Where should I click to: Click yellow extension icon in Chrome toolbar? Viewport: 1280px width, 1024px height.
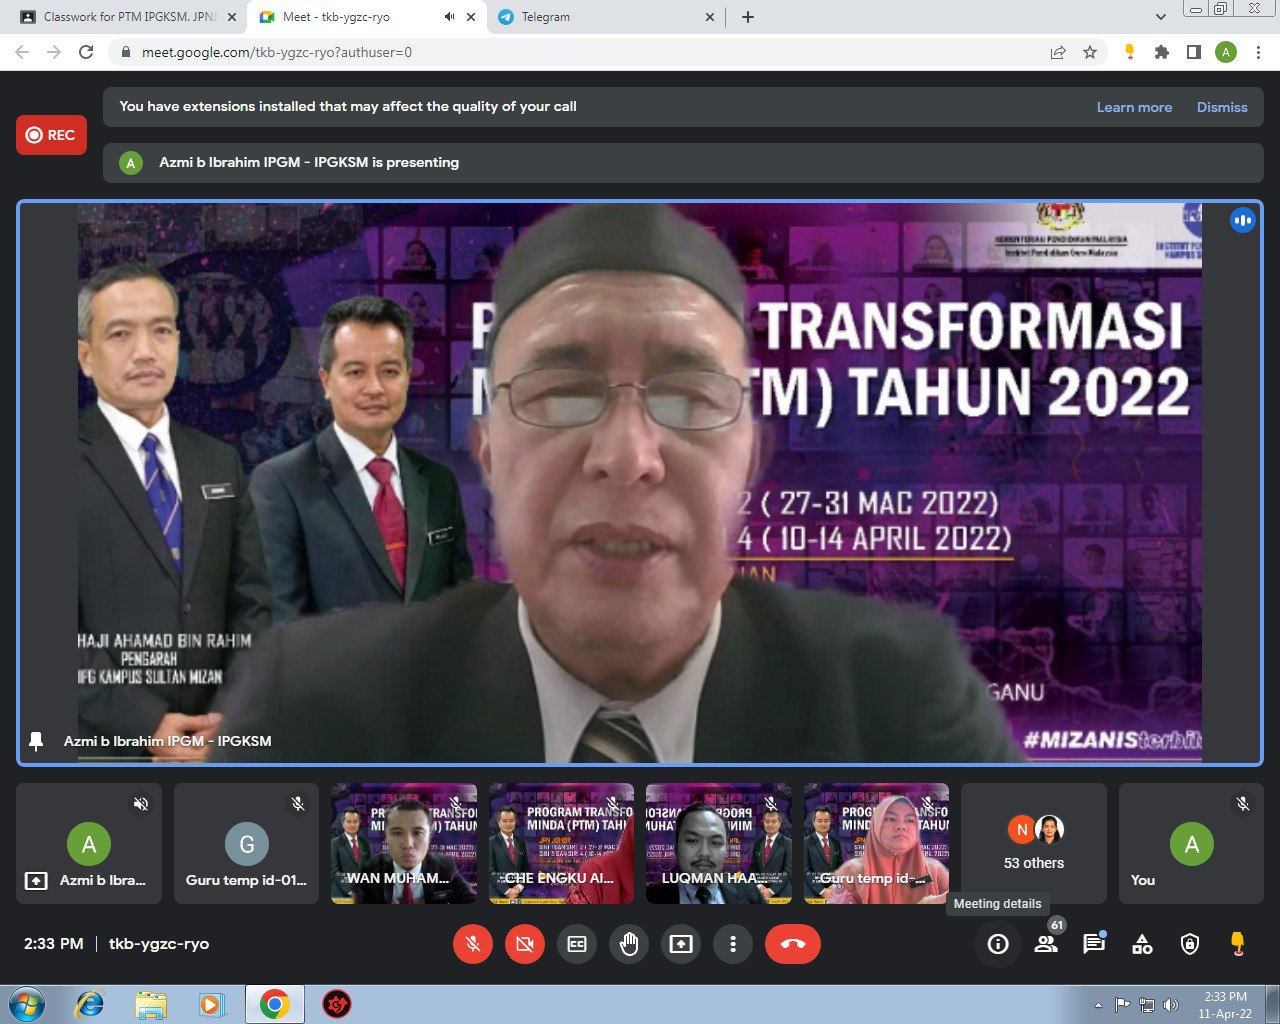coord(1130,52)
